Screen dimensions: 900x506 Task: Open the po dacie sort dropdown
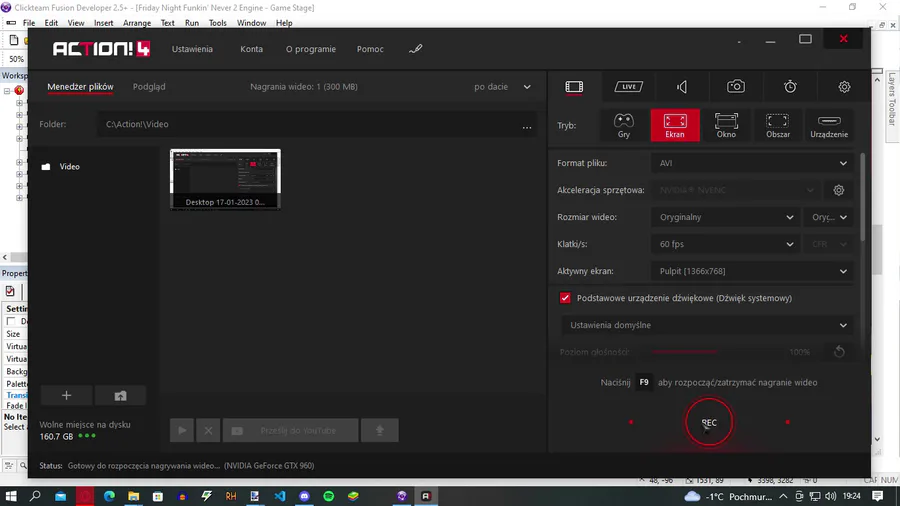[x=502, y=87]
